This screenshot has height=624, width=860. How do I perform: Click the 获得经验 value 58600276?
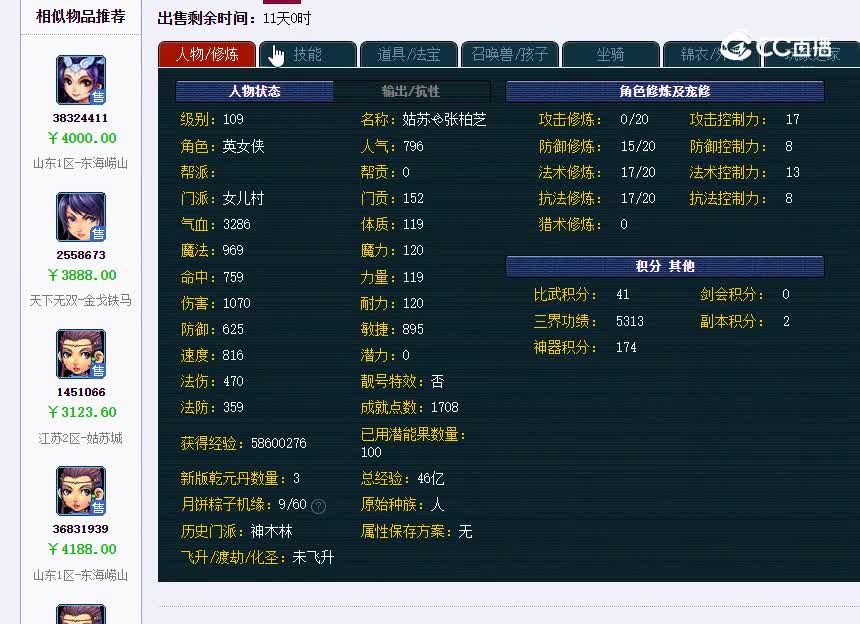pos(279,443)
